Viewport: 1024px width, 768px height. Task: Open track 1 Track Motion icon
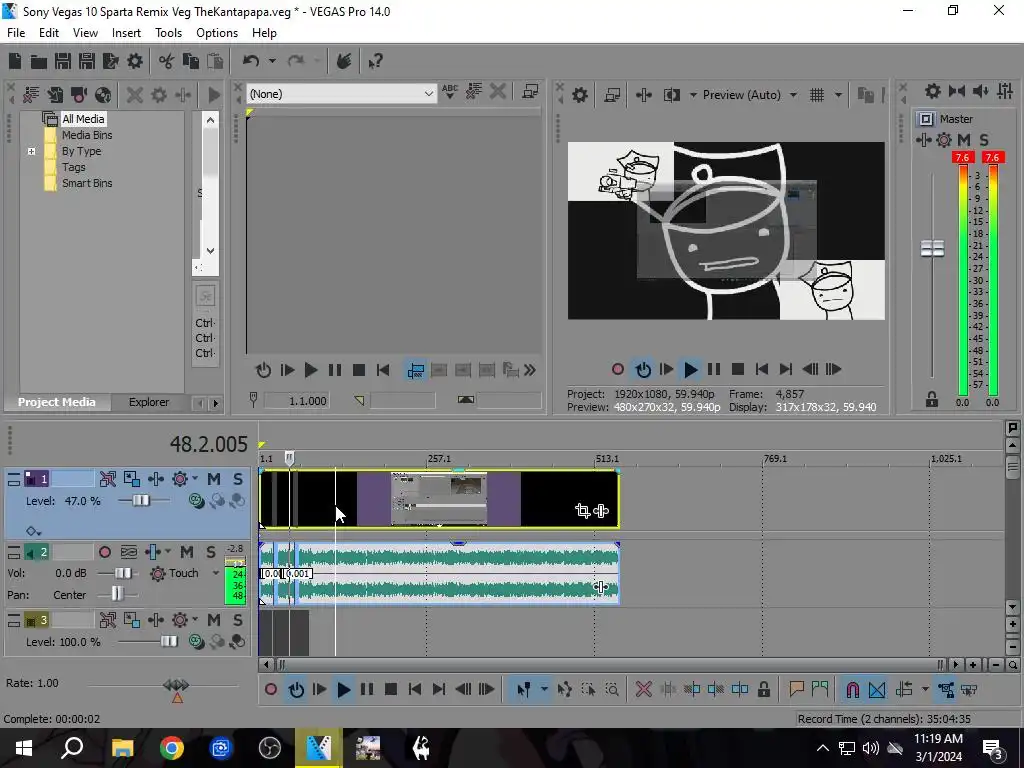pyautogui.click(x=132, y=479)
